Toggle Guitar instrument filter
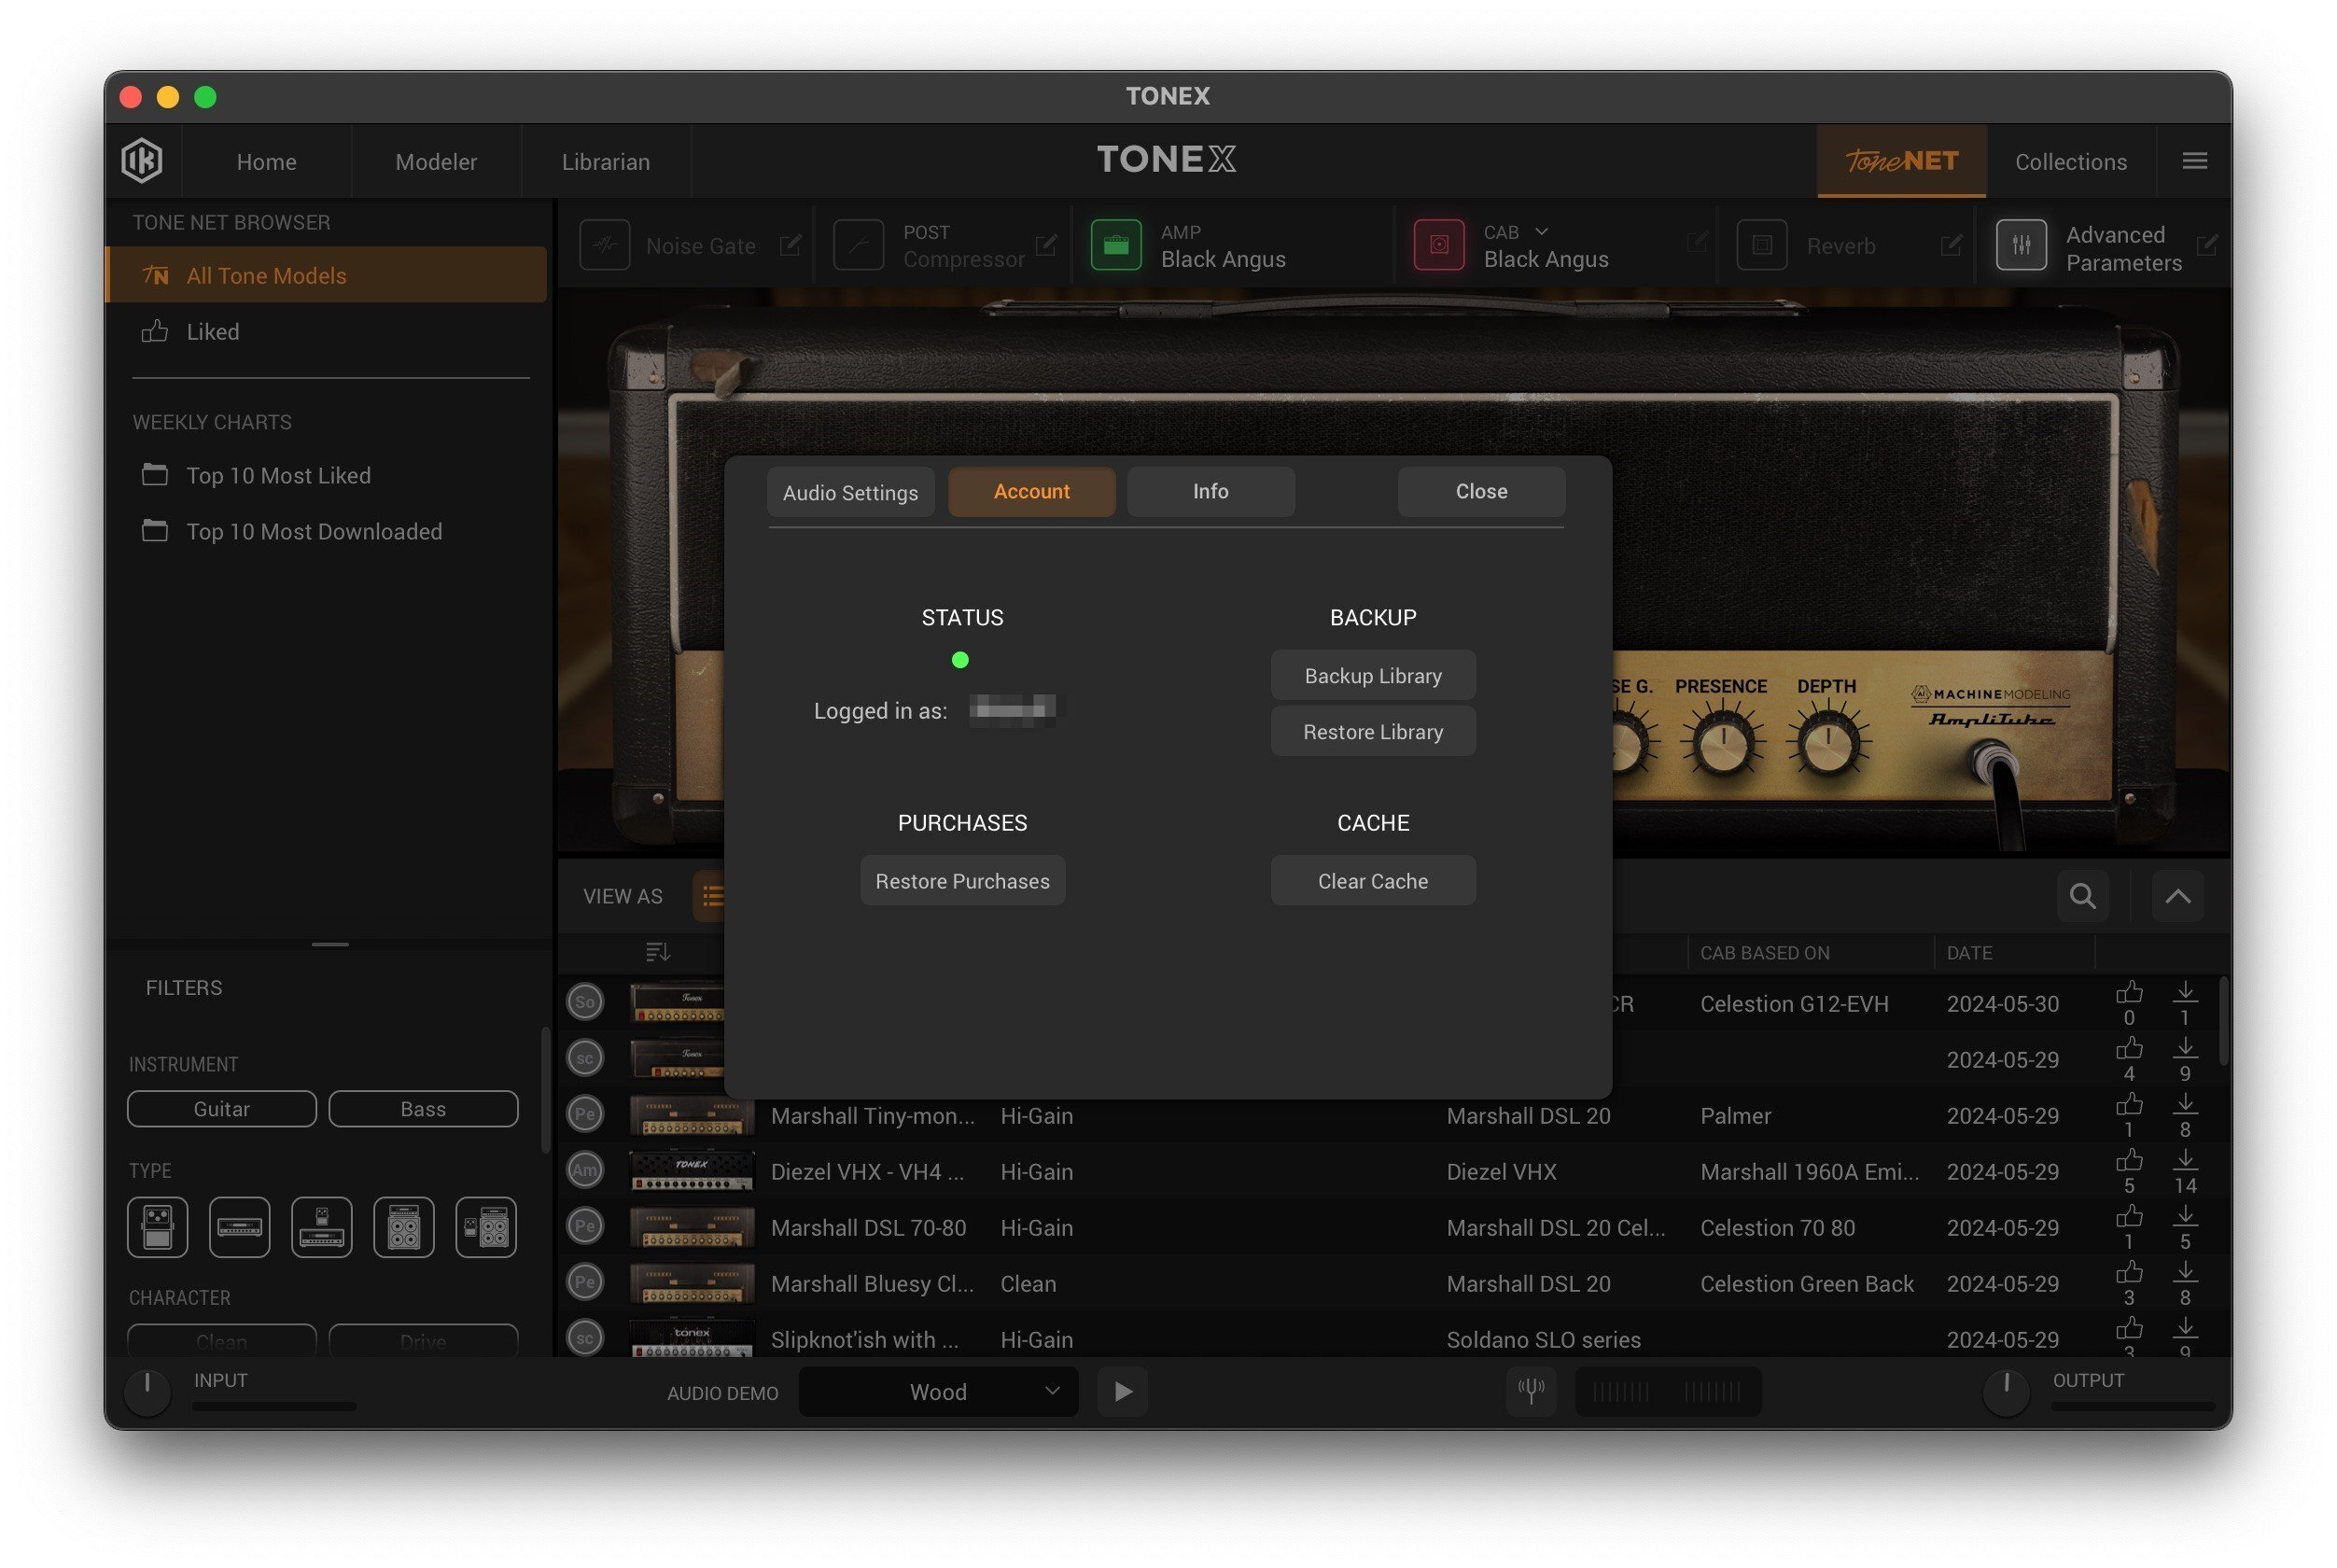 point(221,1108)
